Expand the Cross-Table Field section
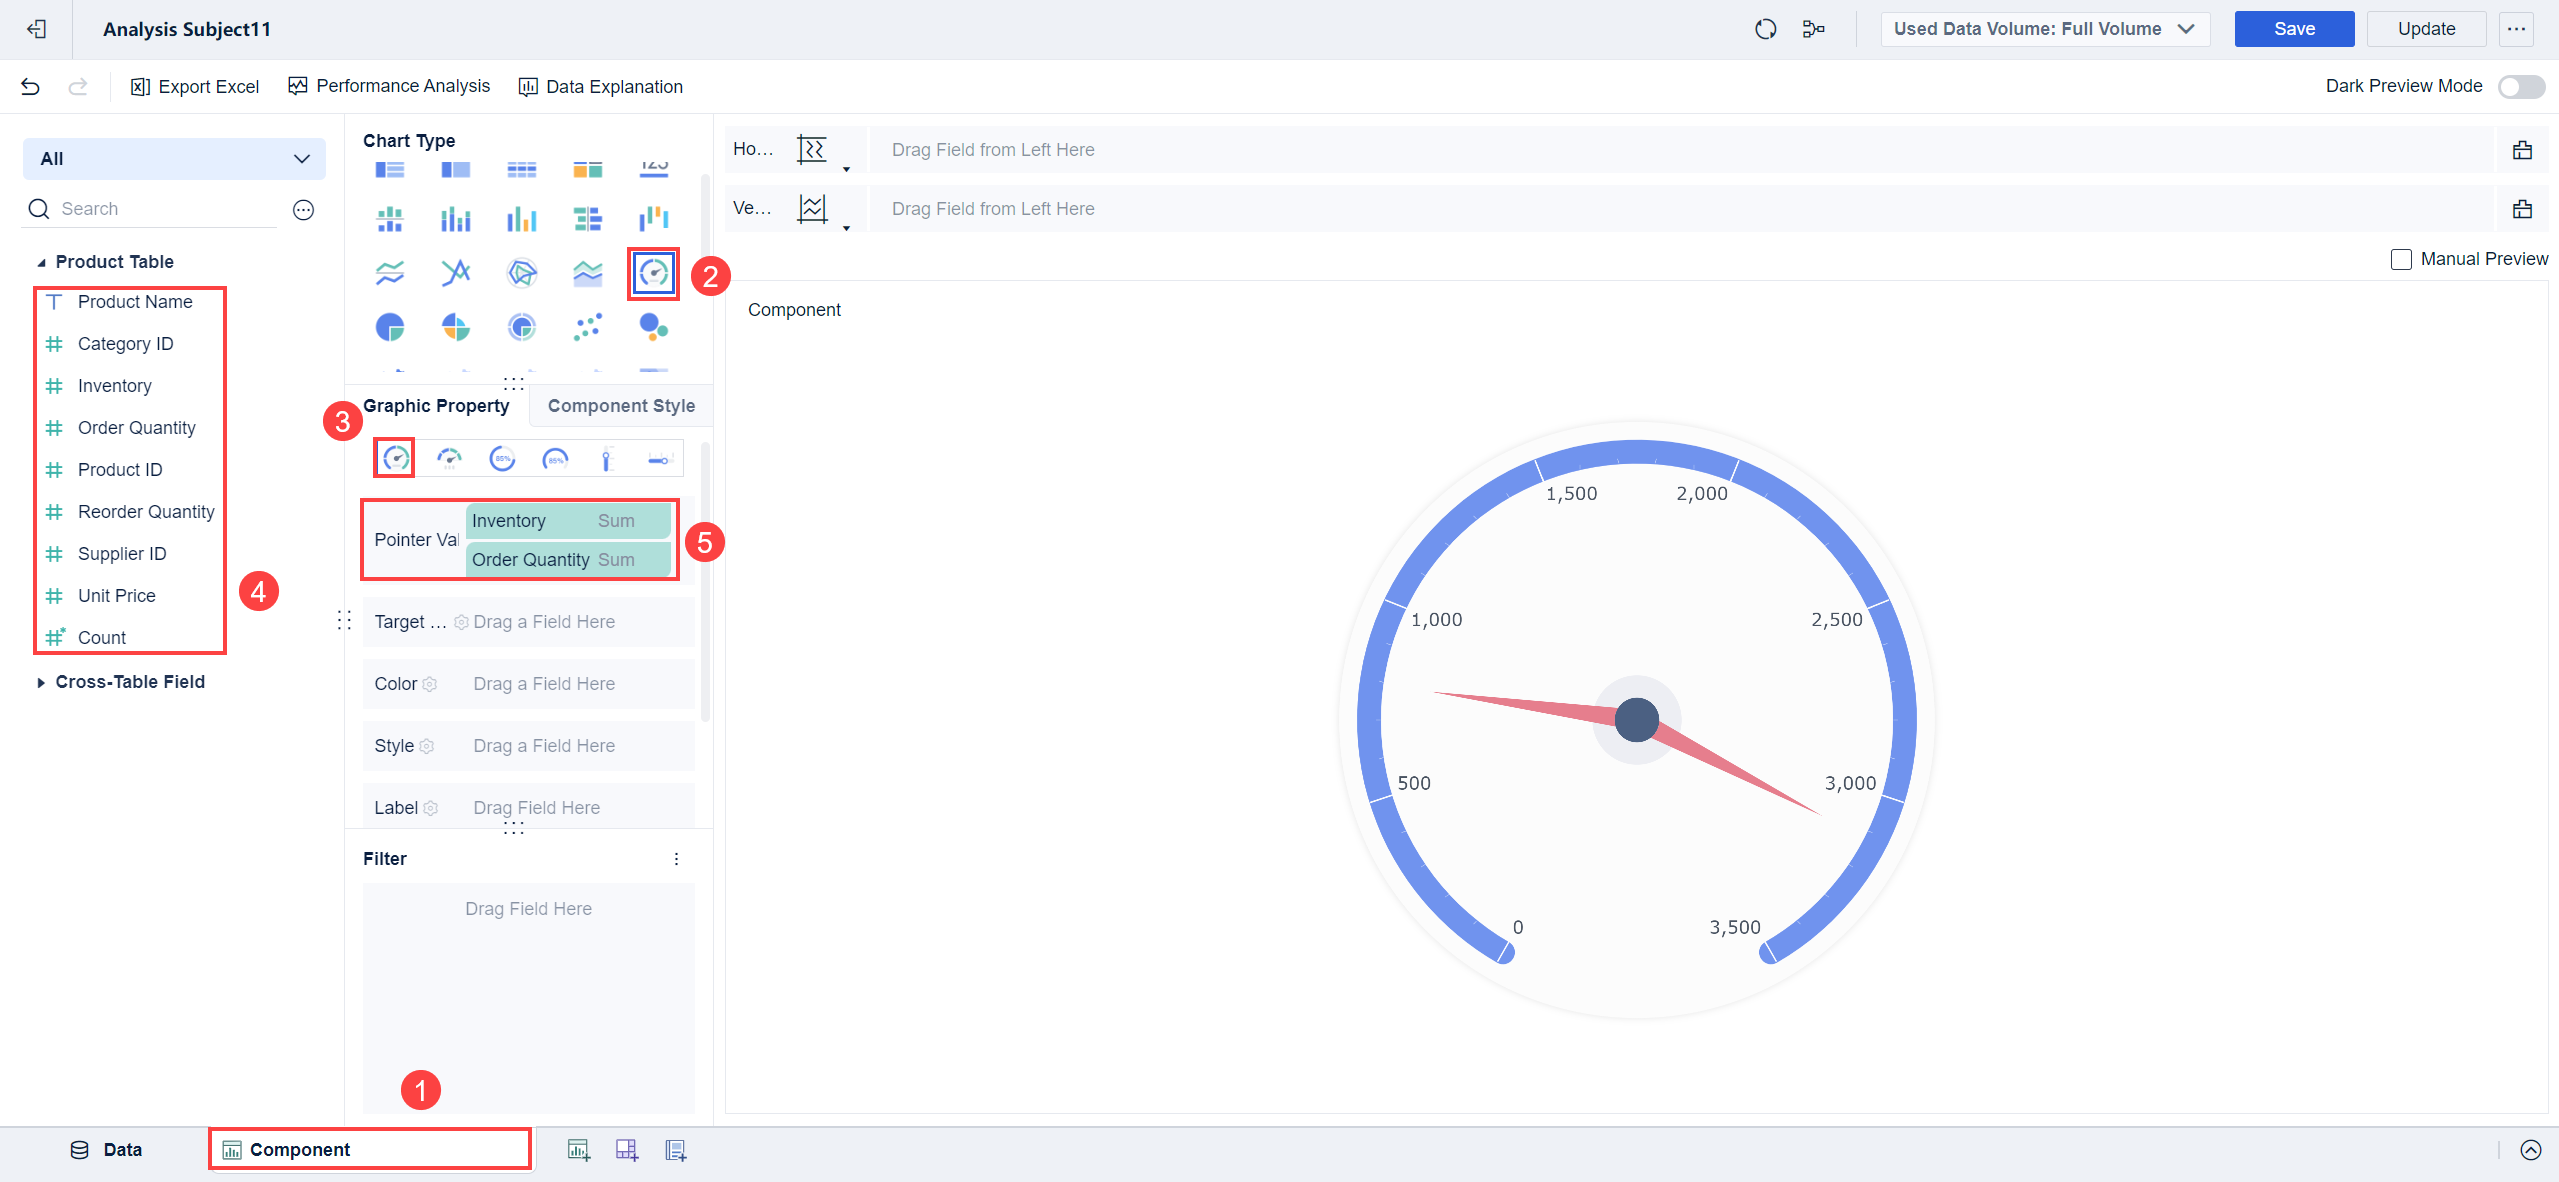This screenshot has width=2559, height=1182. coord(41,682)
